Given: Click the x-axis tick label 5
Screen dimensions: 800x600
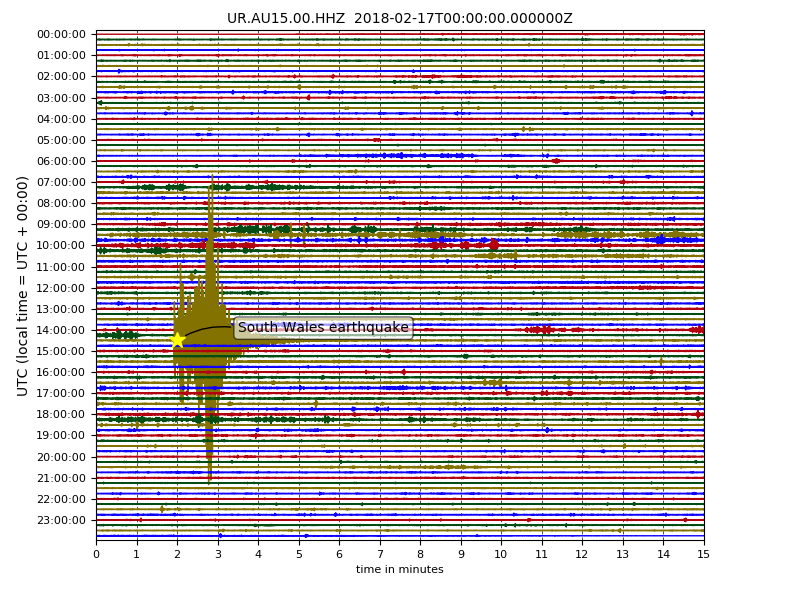Looking at the screenshot, I should tap(299, 555).
